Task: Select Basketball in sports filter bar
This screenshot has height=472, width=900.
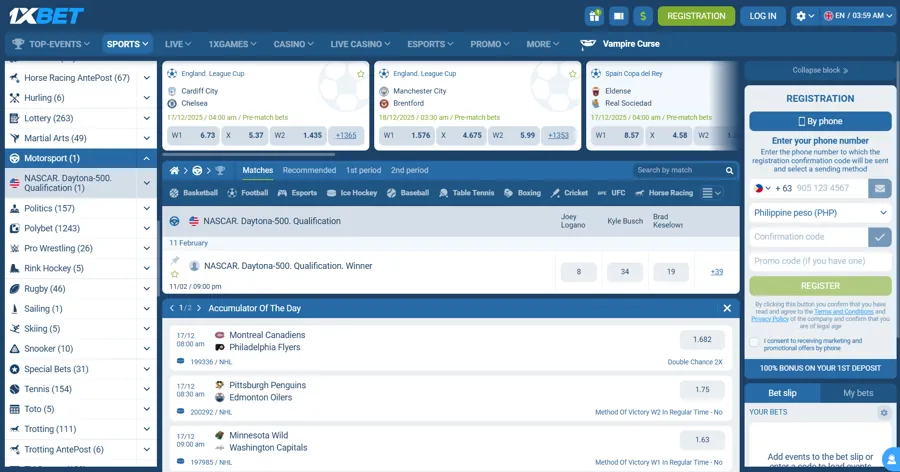Action: pos(193,193)
